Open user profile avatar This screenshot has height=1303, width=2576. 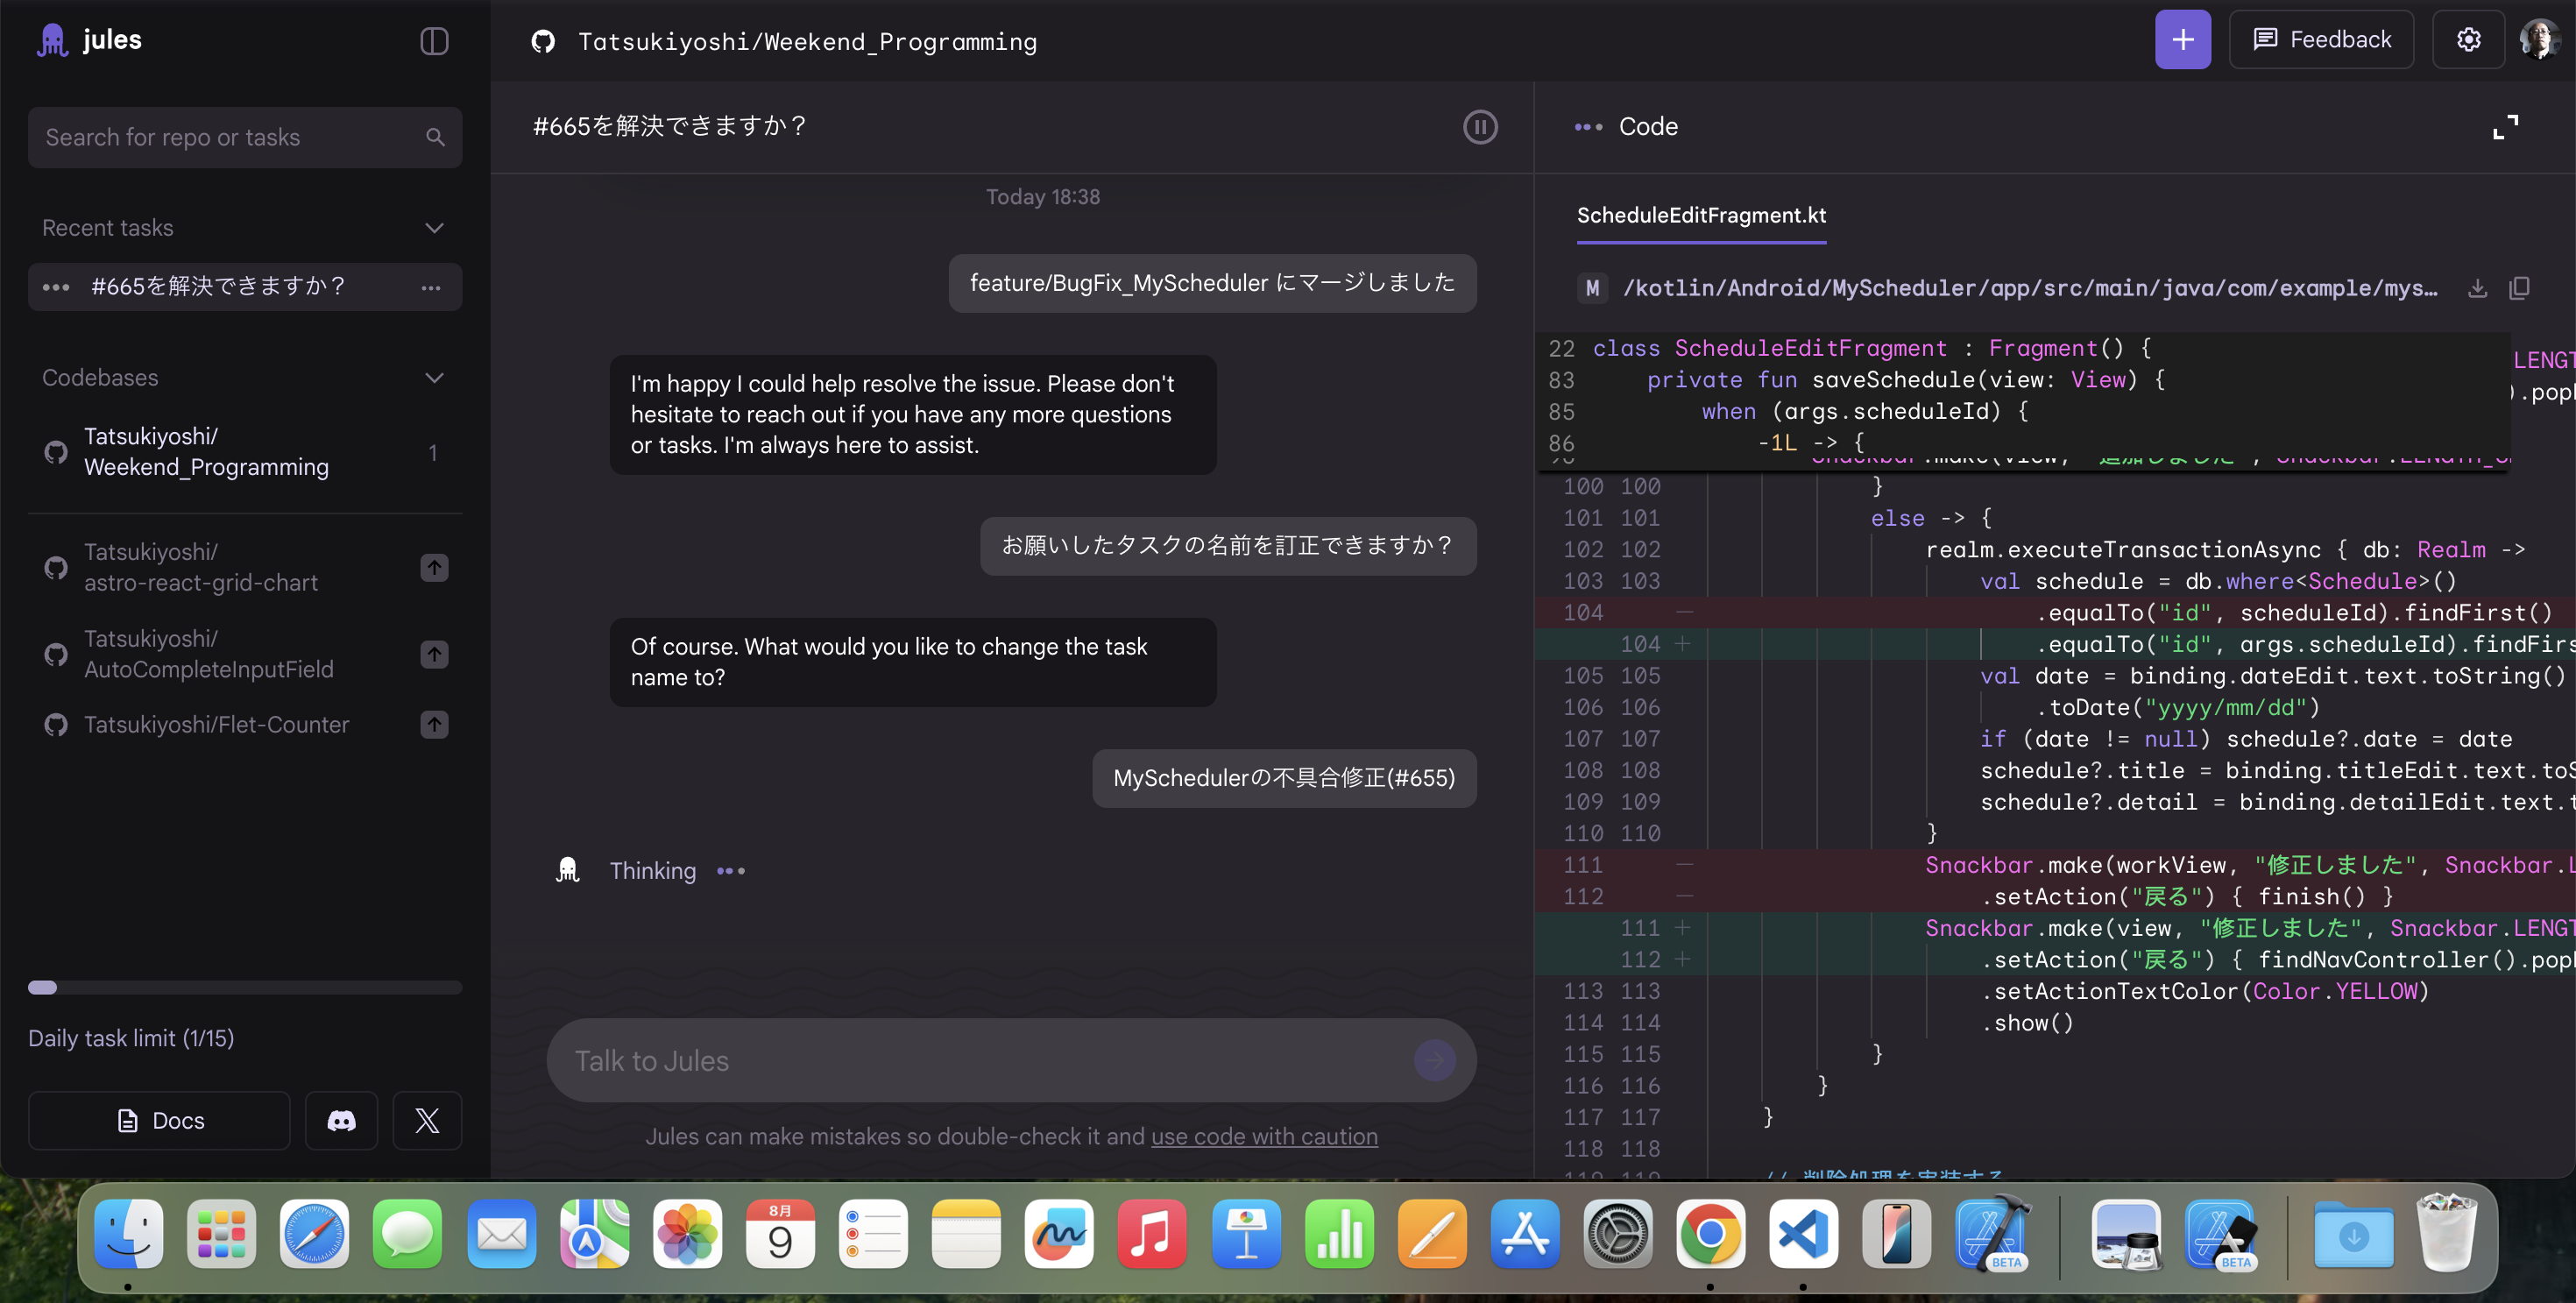2539,40
